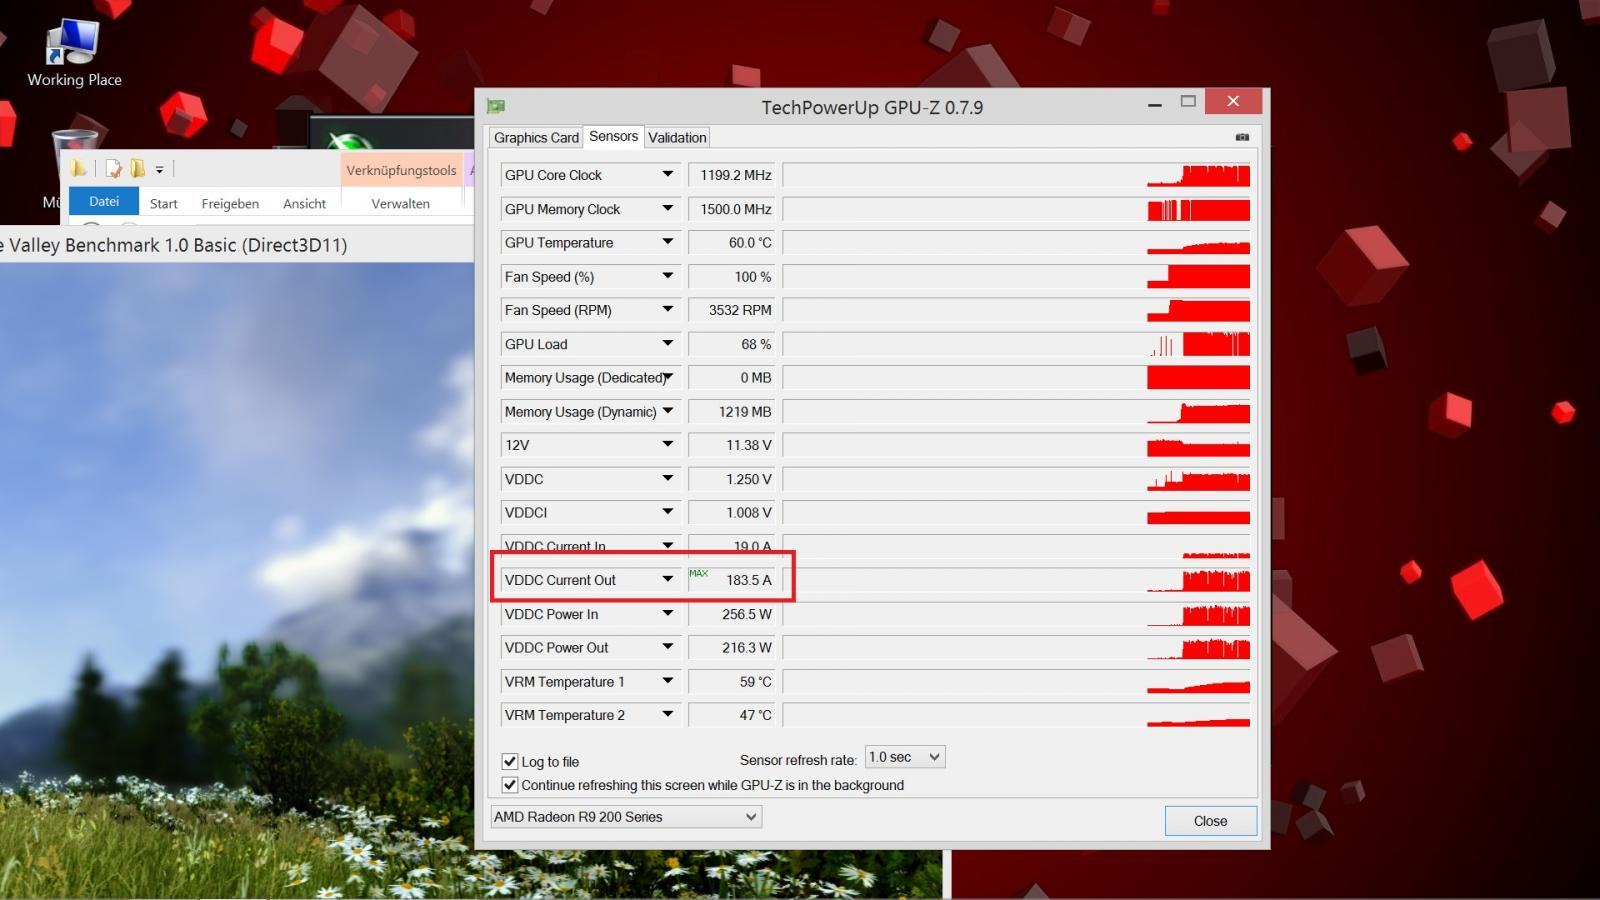This screenshot has width=1600, height=900.
Task: Click the GPU Load history graph
Action: 1017,344
